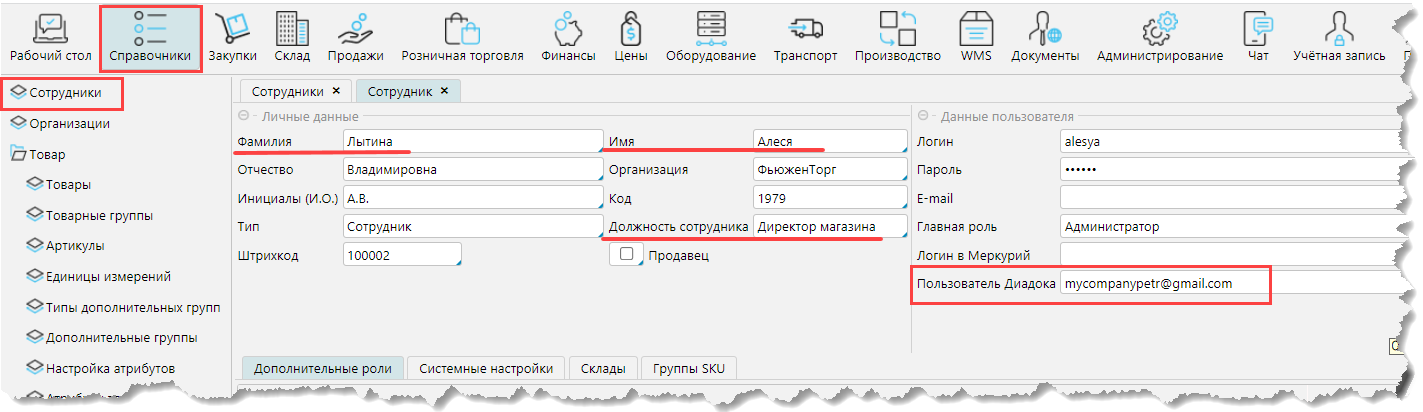Image resolution: width=1423 pixels, height=412 pixels.
Task: Close the Сотрудник tab
Action: [443, 91]
